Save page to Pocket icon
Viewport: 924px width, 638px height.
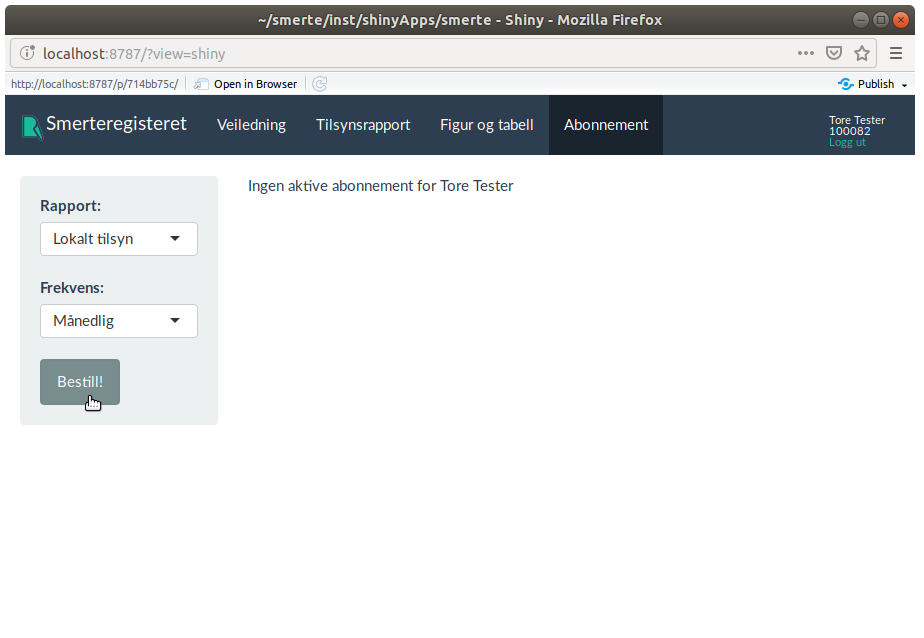point(833,53)
